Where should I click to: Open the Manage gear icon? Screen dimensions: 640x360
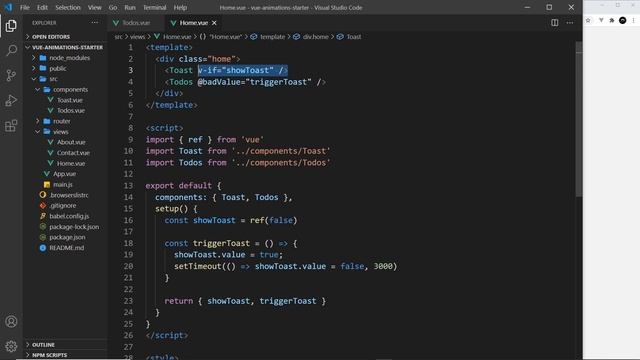click(x=11, y=346)
